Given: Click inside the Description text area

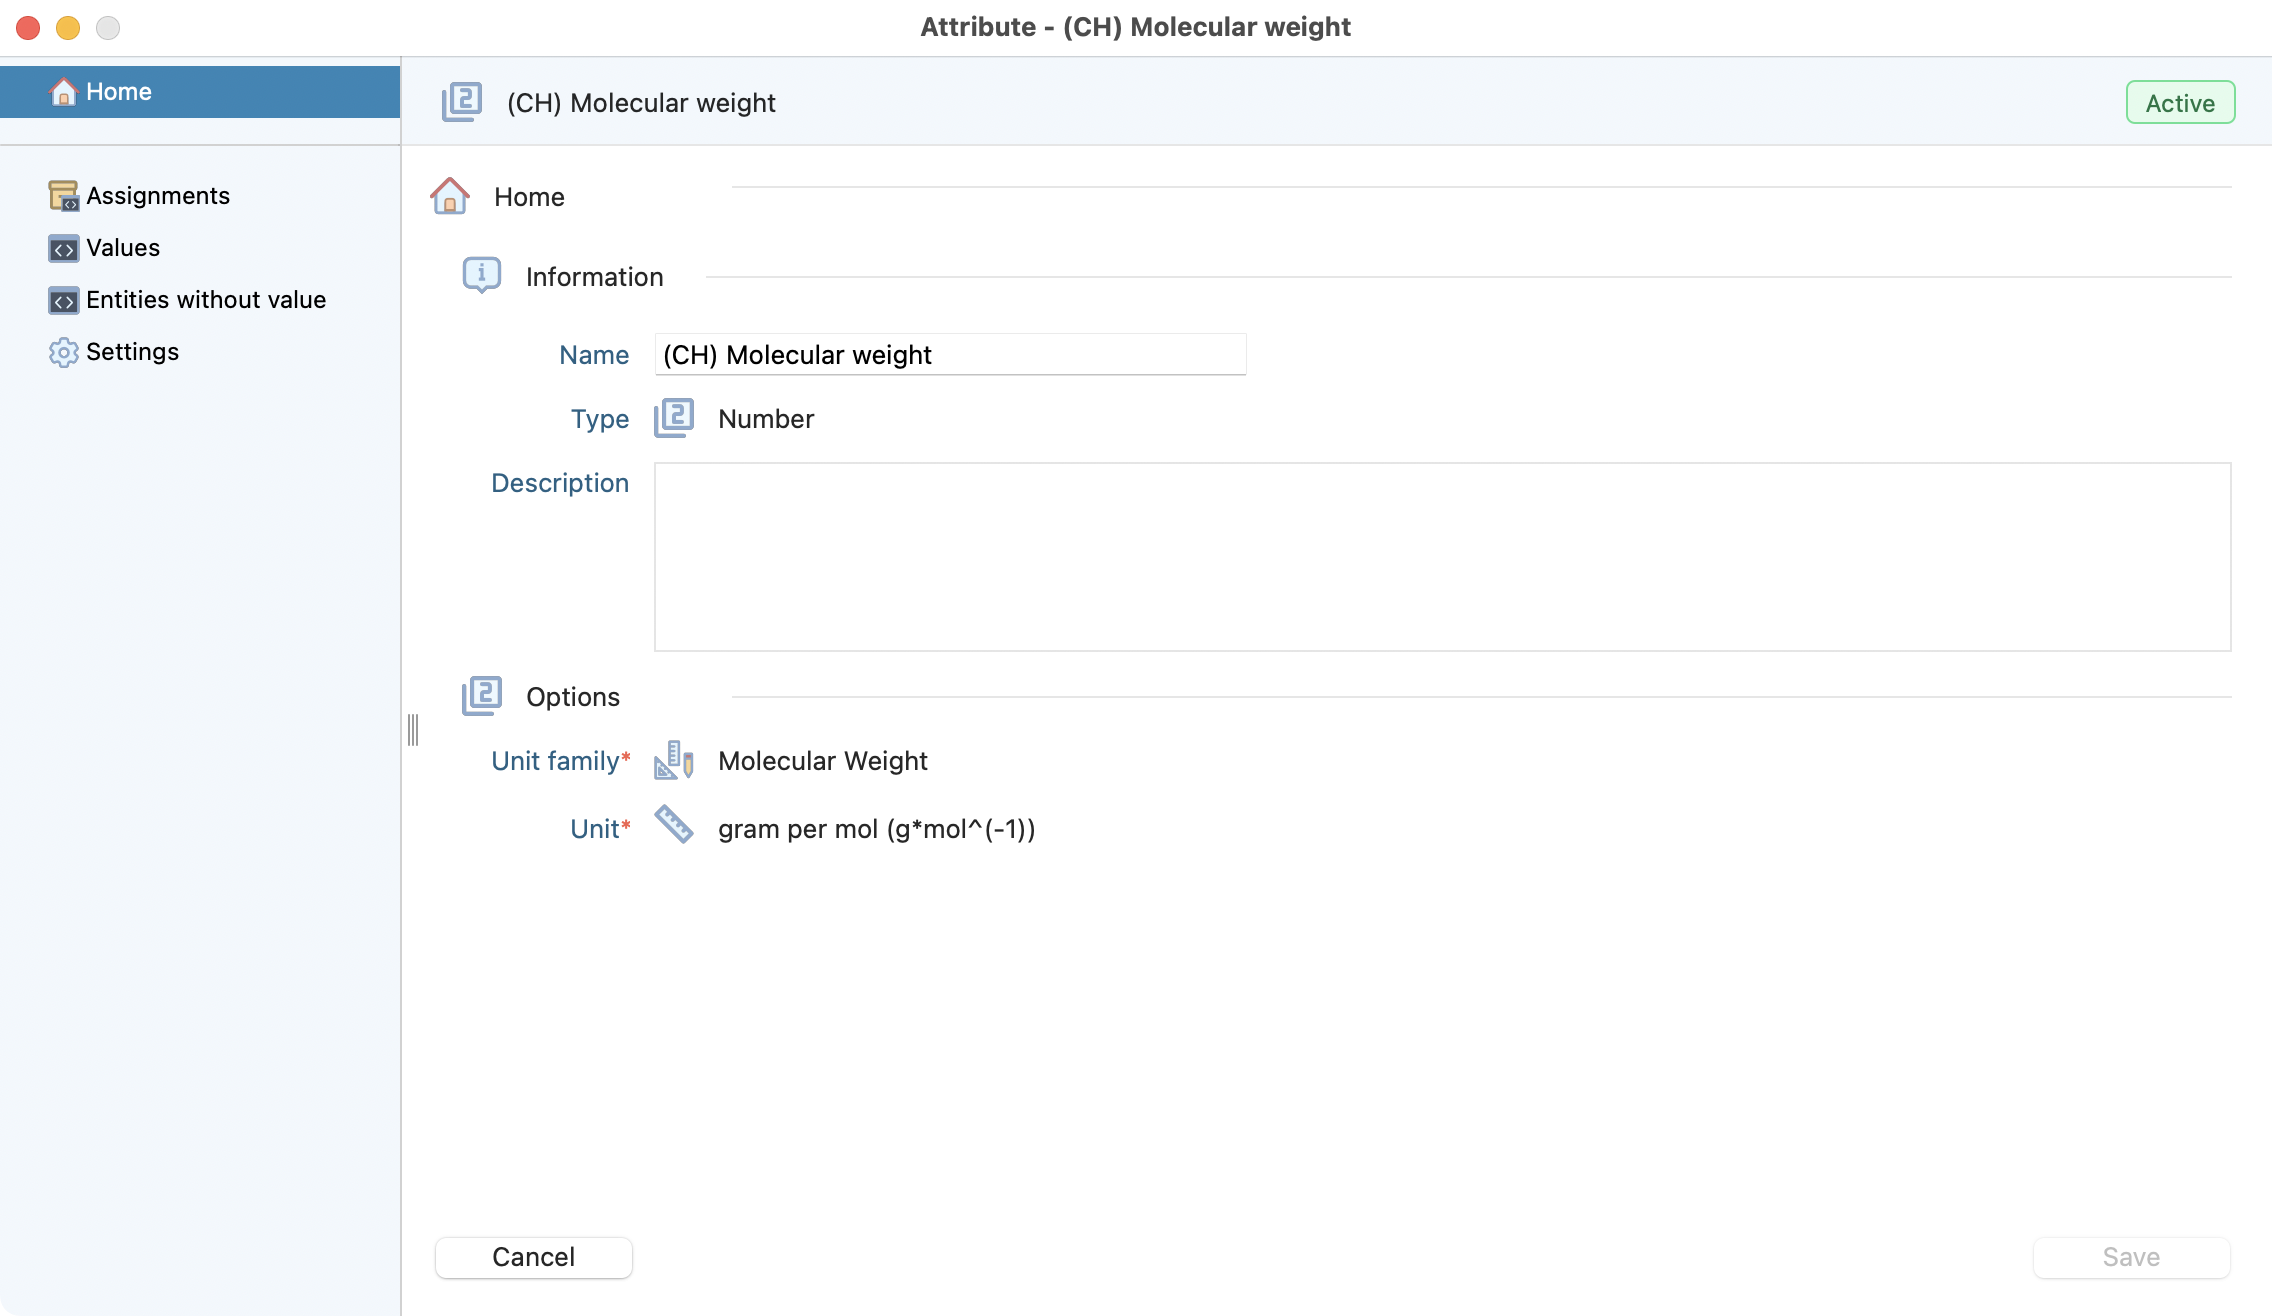Looking at the screenshot, I should tap(1442, 556).
